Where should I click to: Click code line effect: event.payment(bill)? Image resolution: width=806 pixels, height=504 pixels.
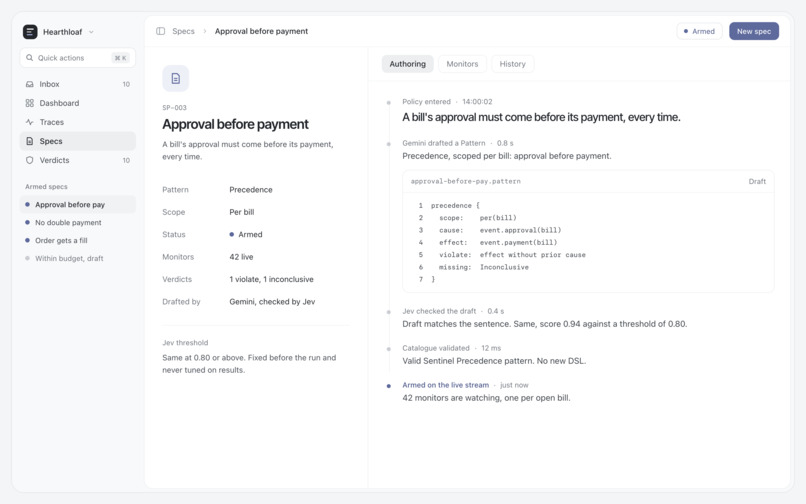(498, 242)
